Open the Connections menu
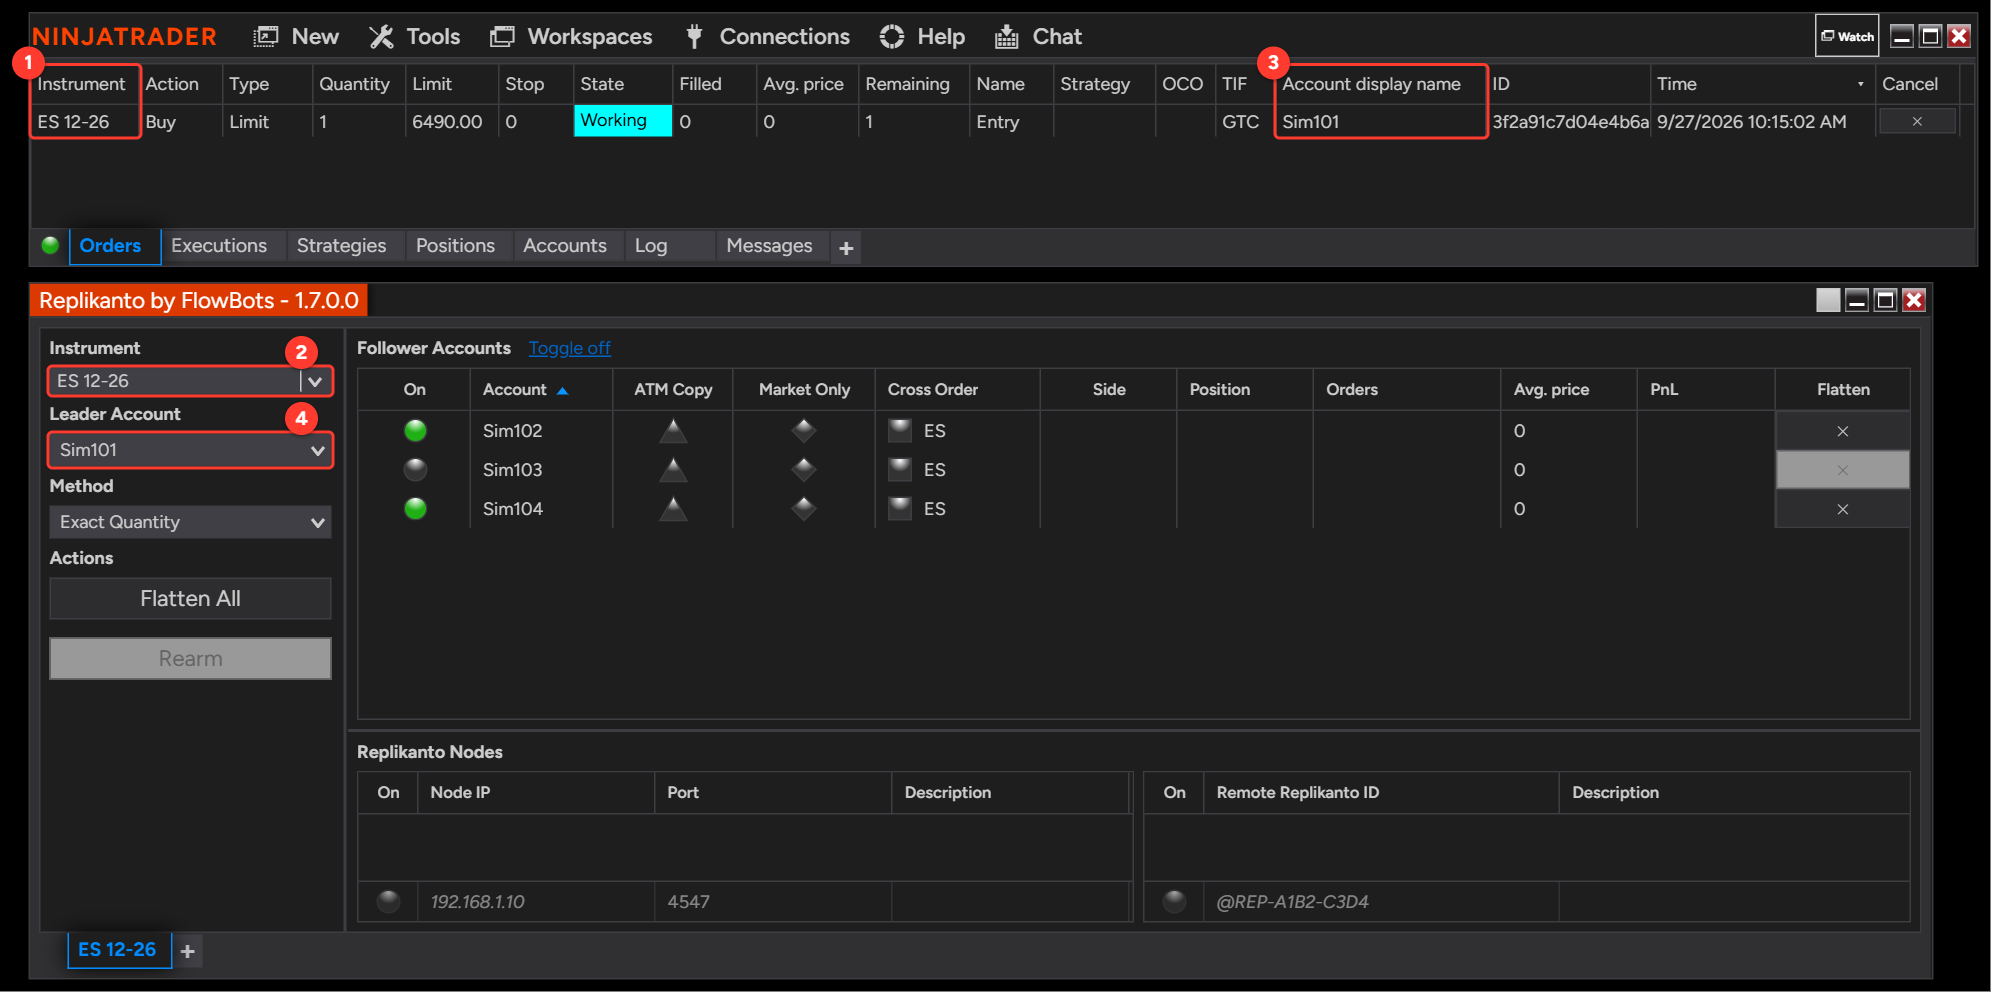This screenshot has width=1991, height=992. 767,37
